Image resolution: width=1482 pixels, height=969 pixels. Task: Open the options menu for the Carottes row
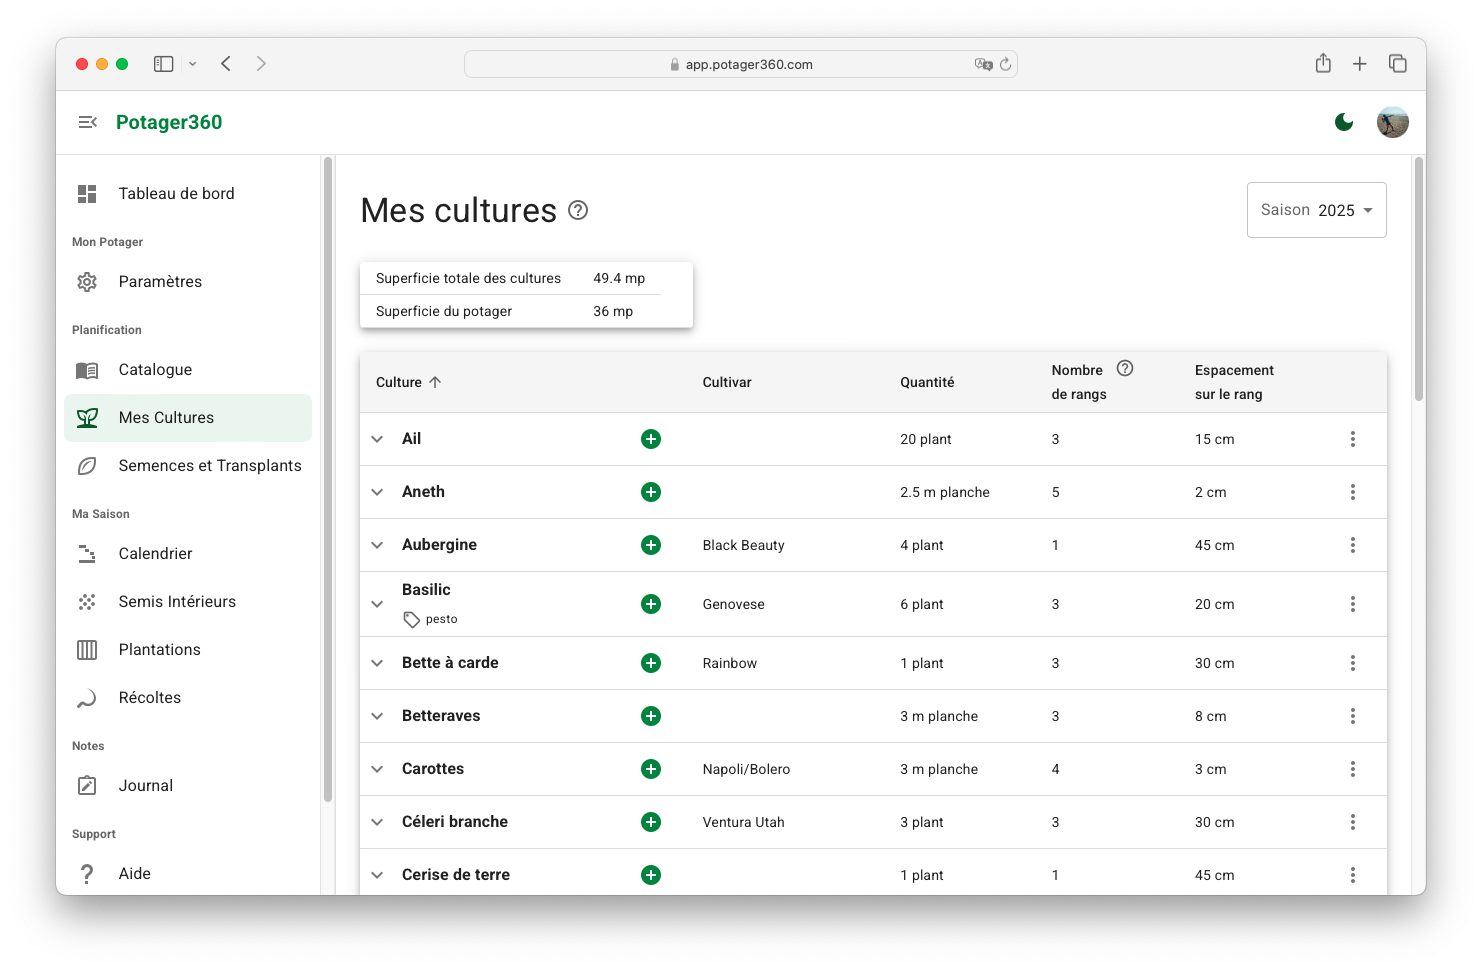coord(1353,769)
